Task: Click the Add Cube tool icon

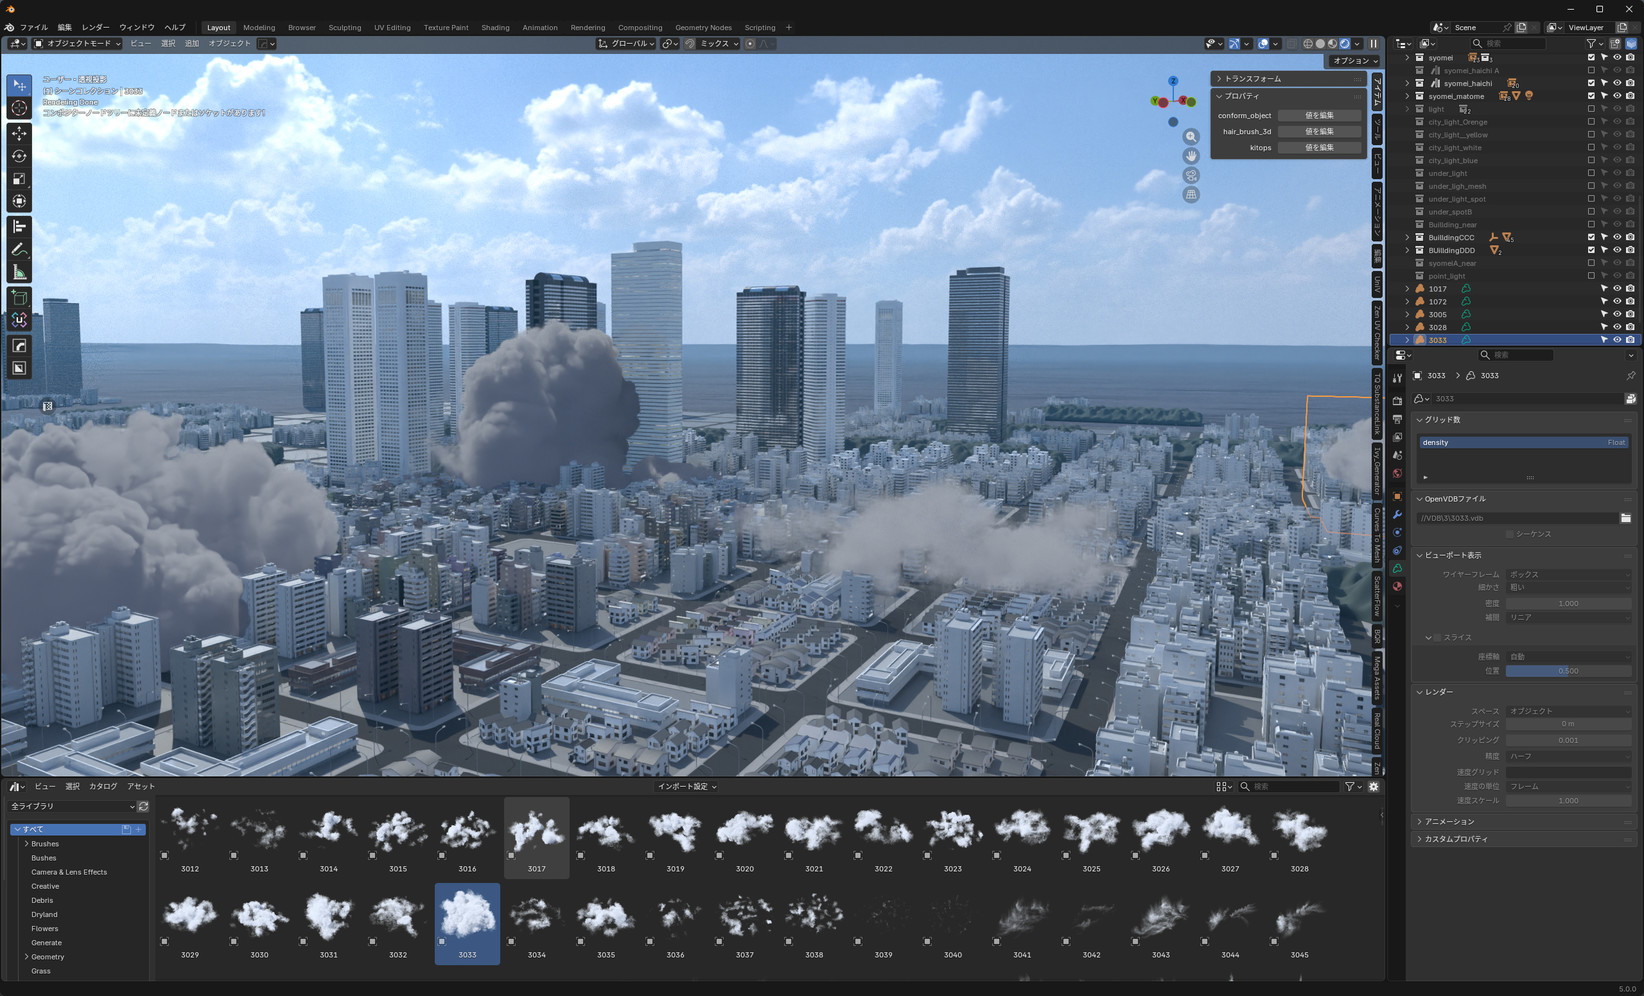Action: coord(19,298)
